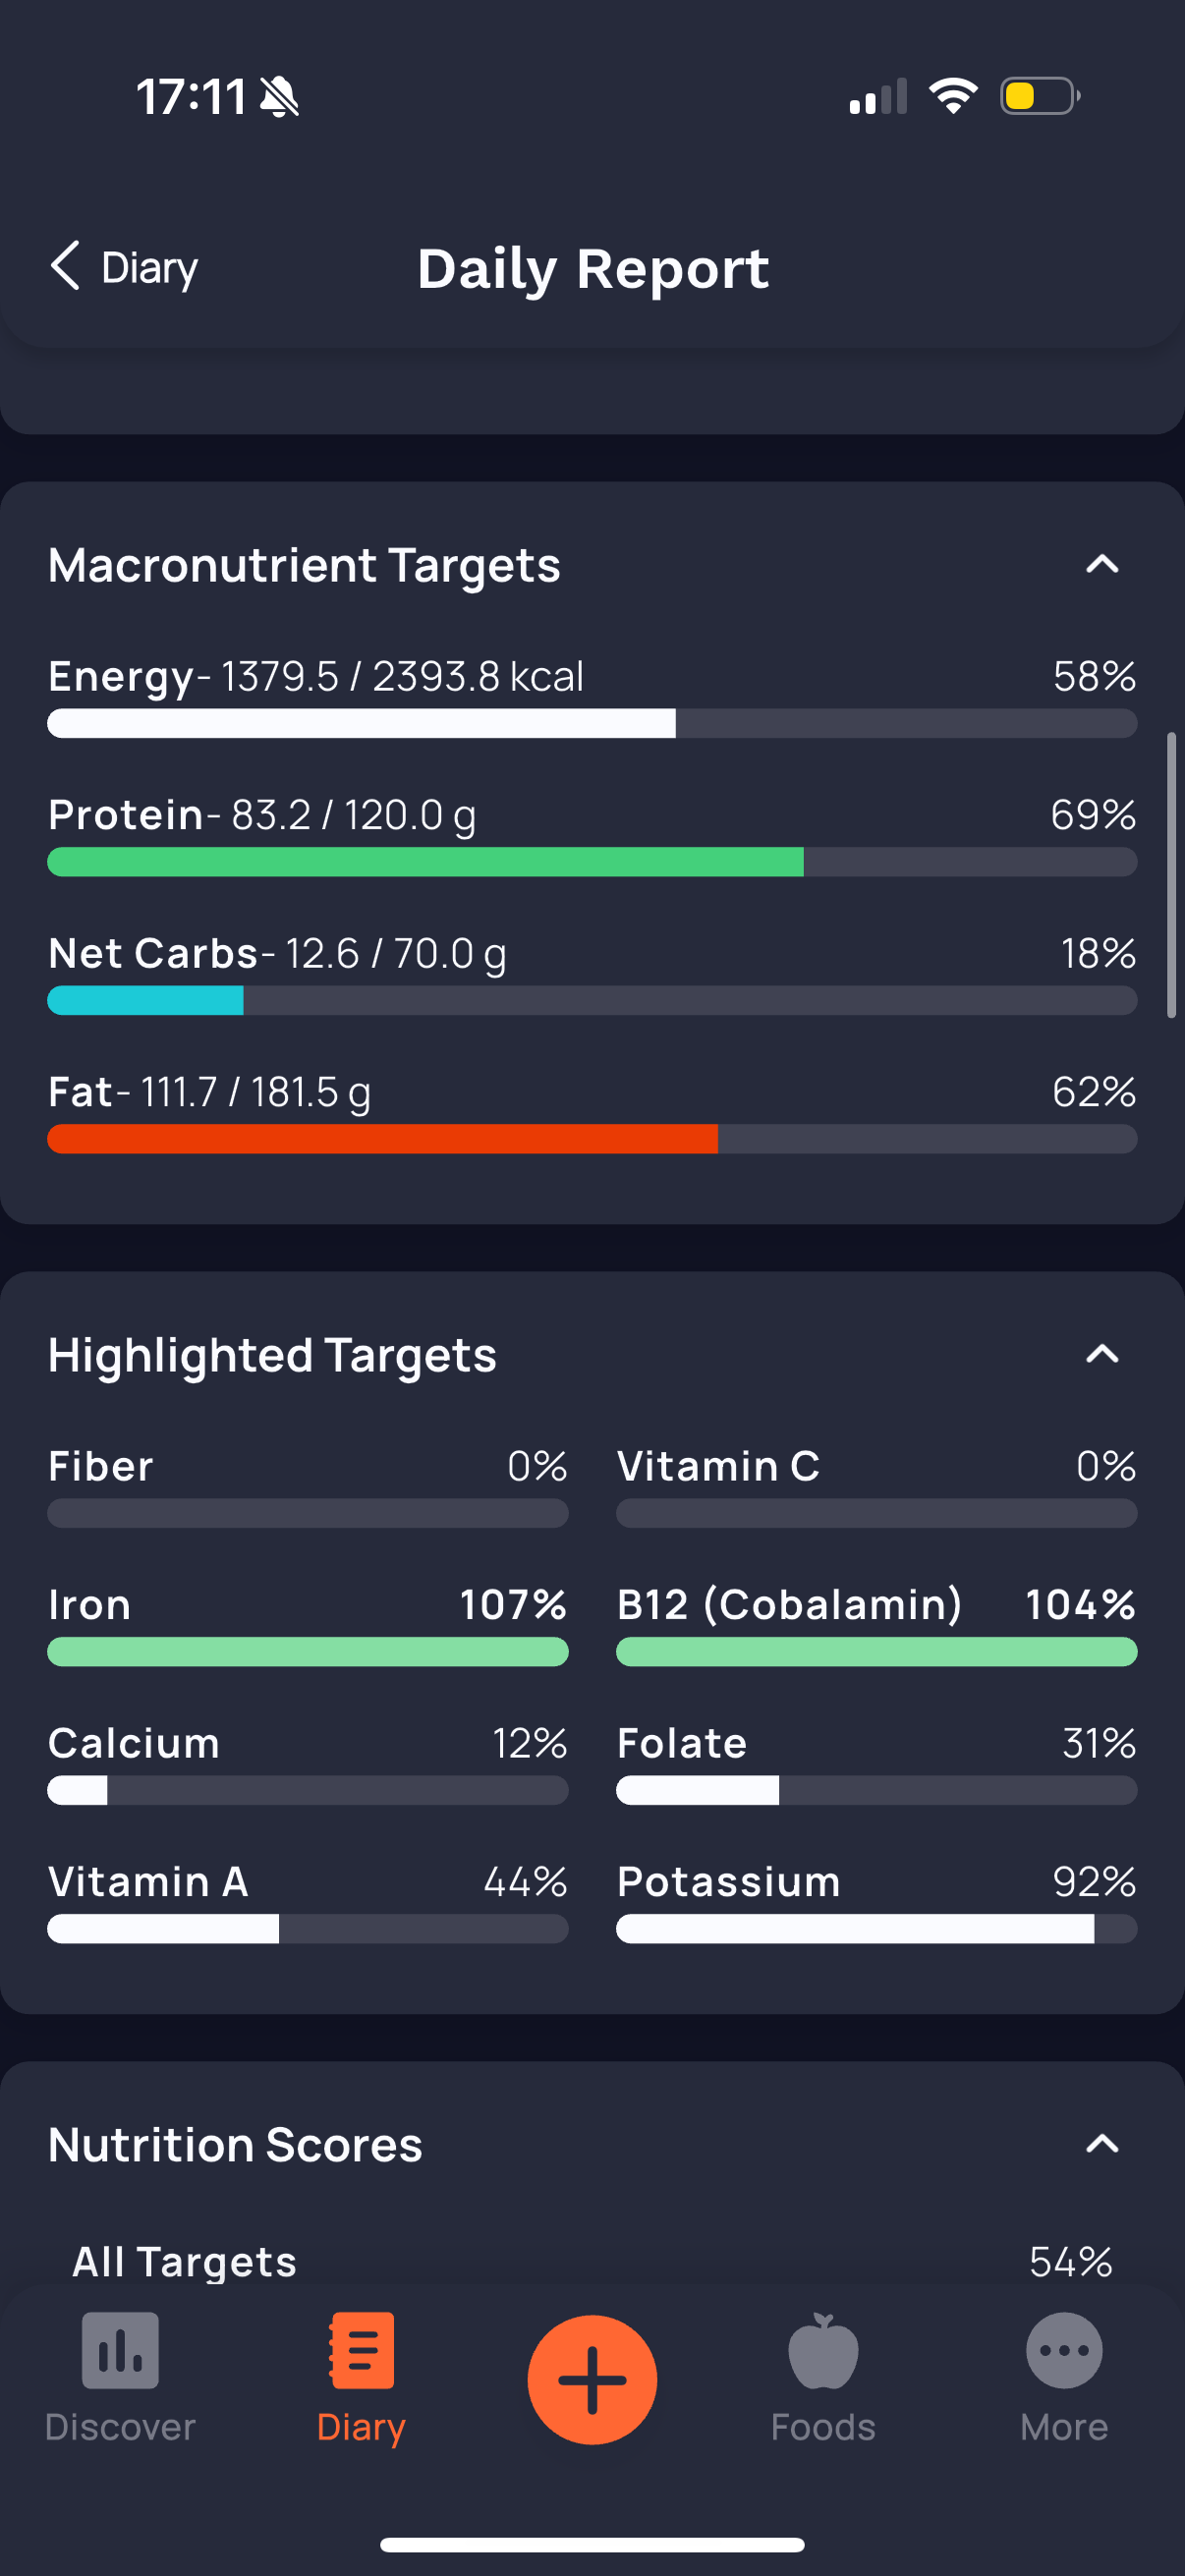The height and width of the screenshot is (2576, 1185).
Task: Select the Iron 107% target
Action: [x=308, y=1626]
